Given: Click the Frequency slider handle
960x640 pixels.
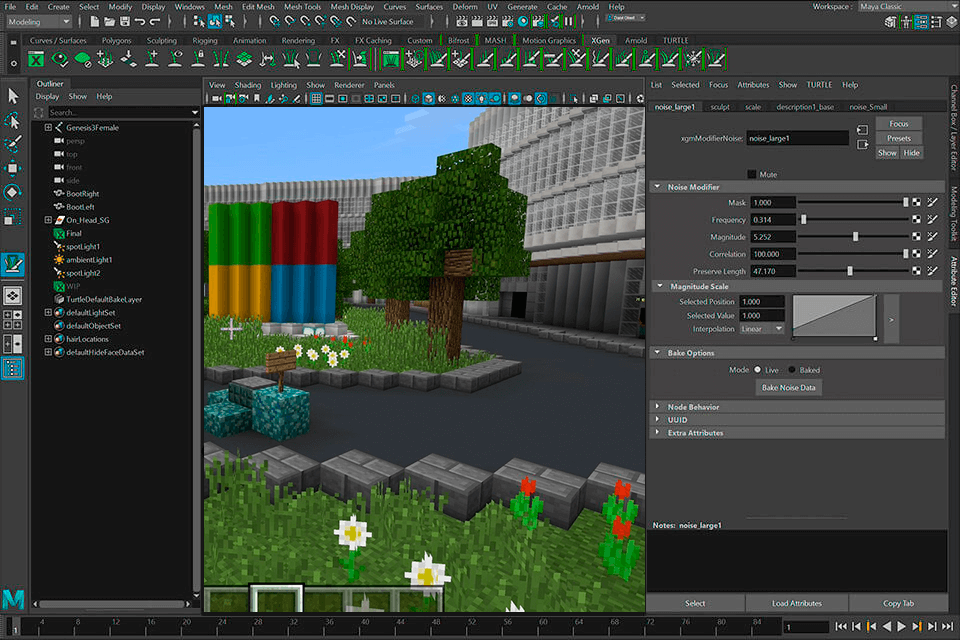Looking at the screenshot, I should pos(804,219).
